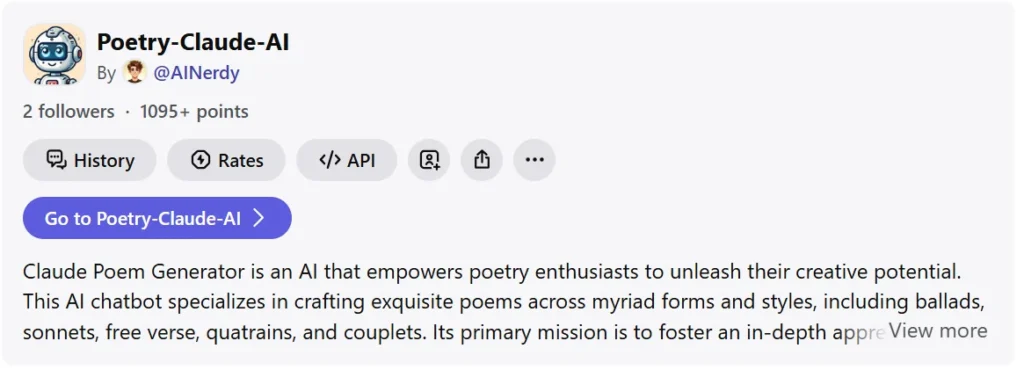This screenshot has width=1024, height=370.
Task: Click the "By" author label
Action: [x=106, y=73]
